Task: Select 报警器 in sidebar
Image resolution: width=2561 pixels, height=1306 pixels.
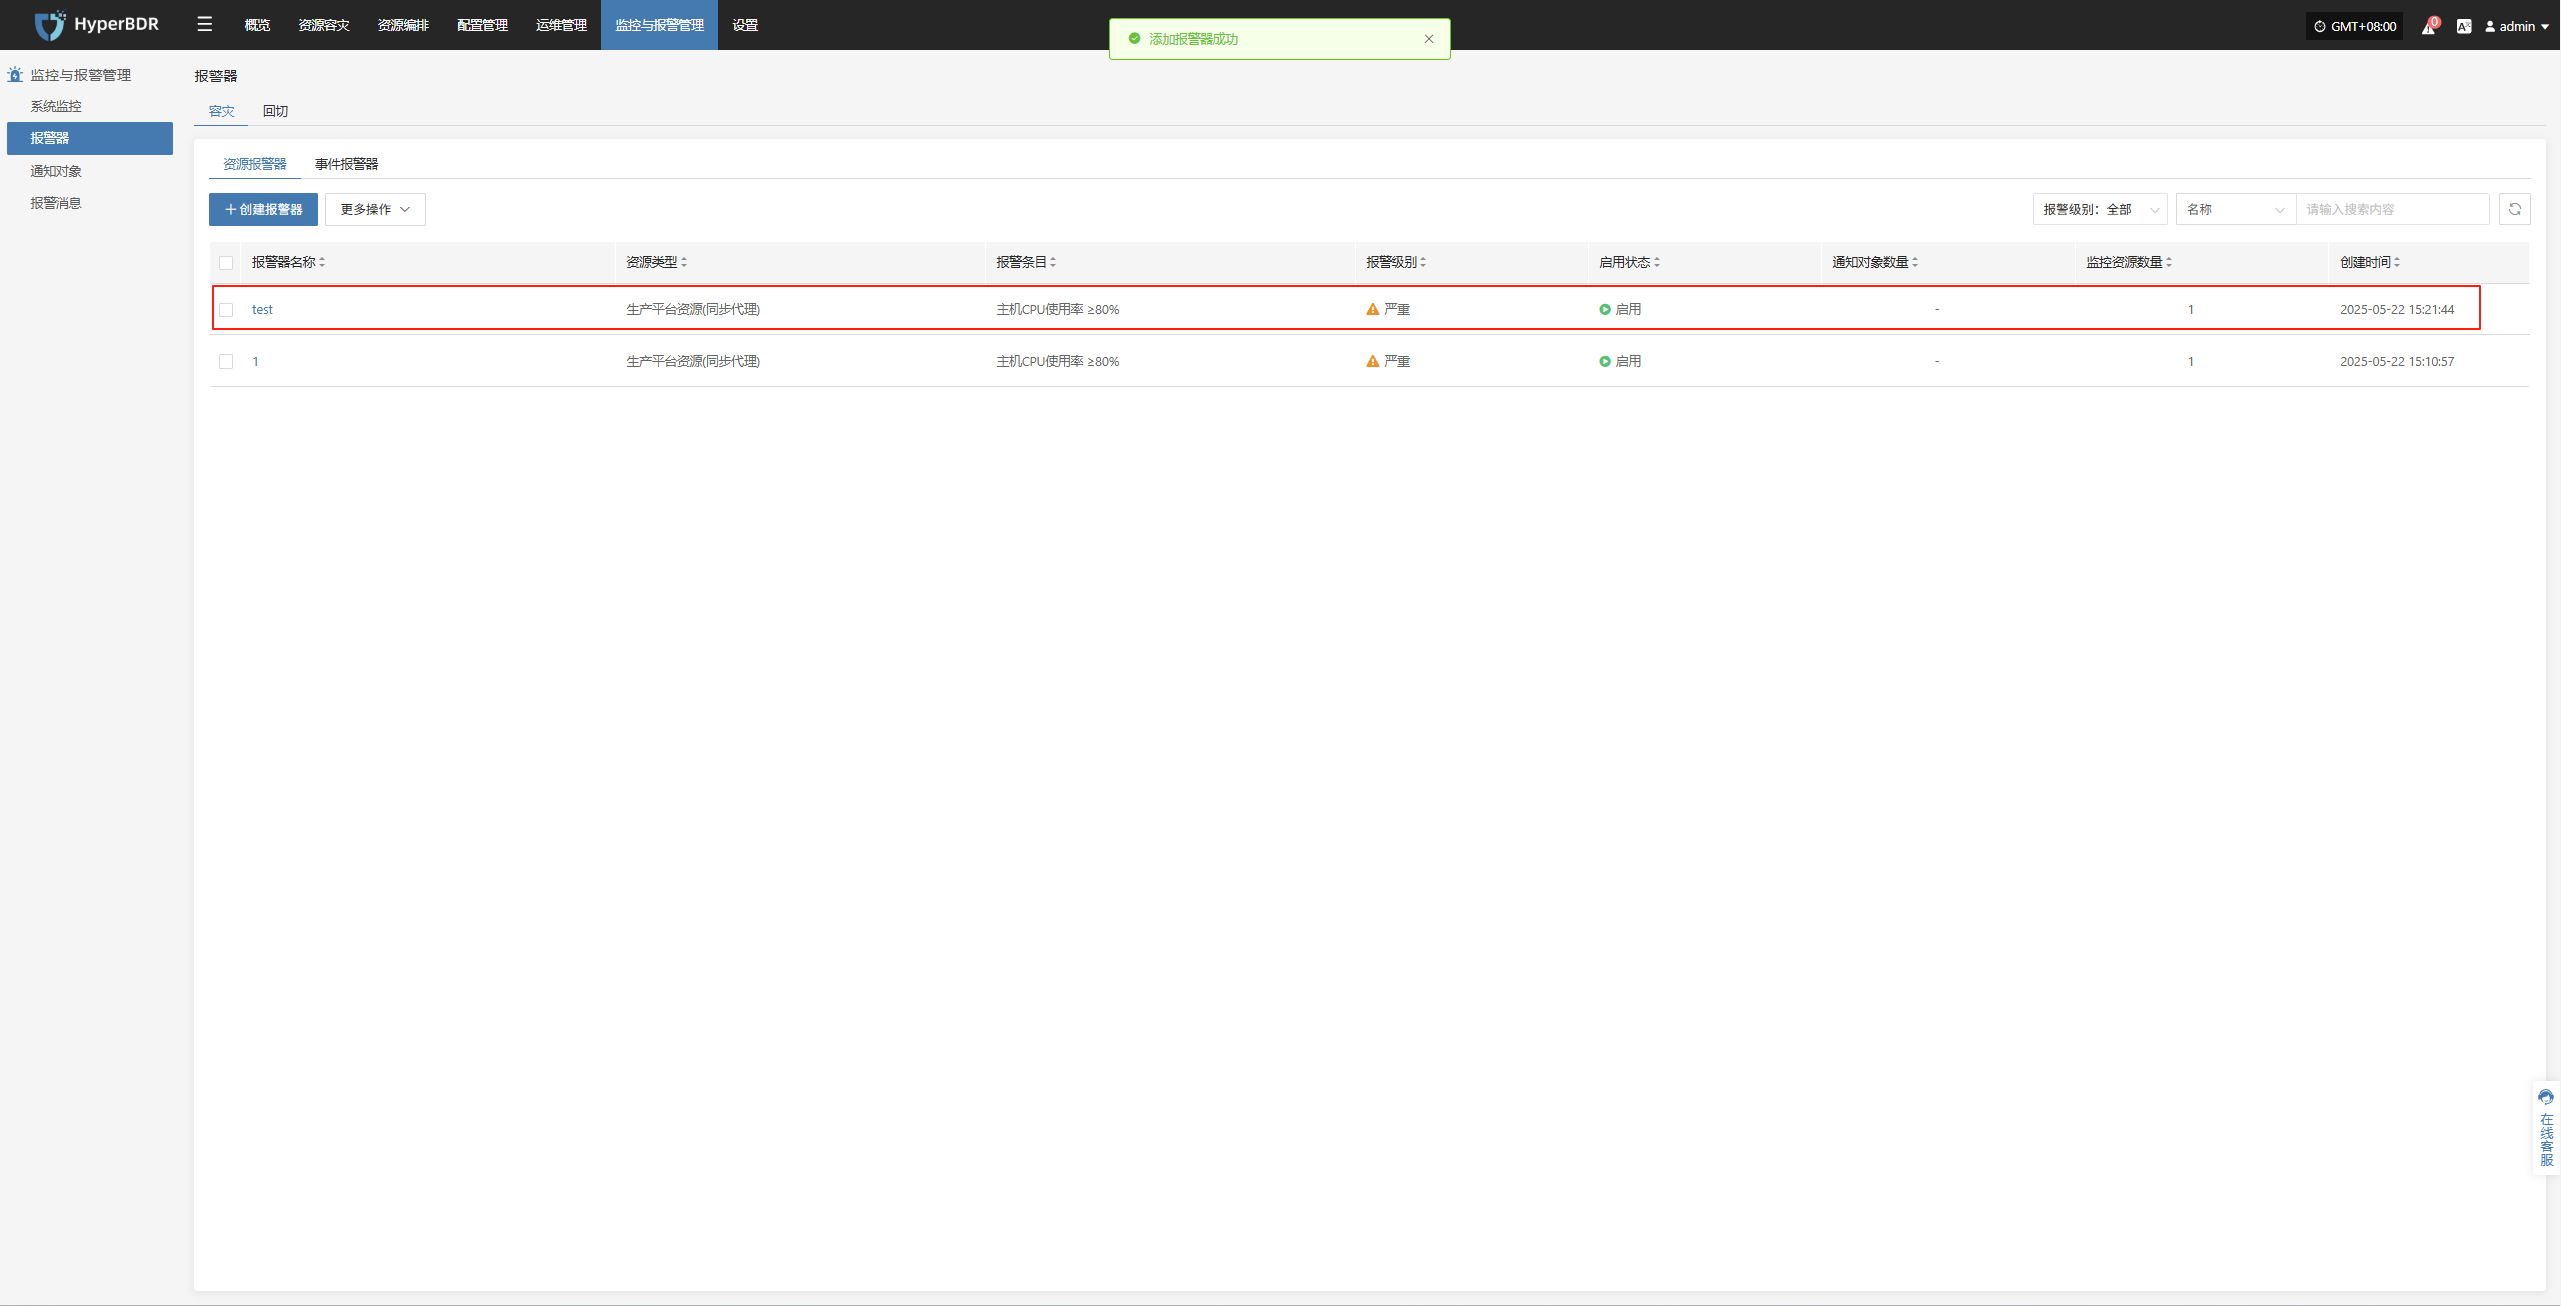Action: point(90,138)
